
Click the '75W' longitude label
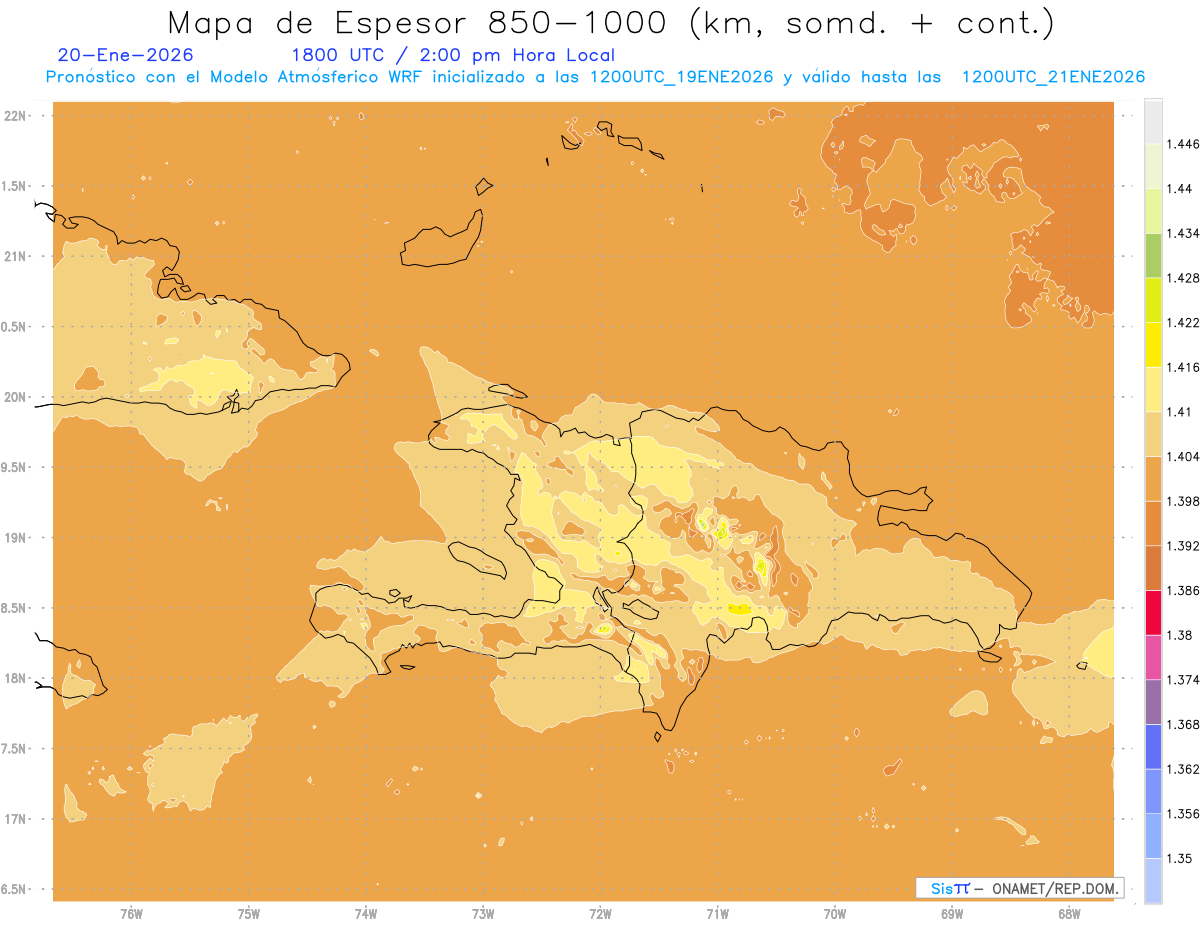tap(248, 913)
